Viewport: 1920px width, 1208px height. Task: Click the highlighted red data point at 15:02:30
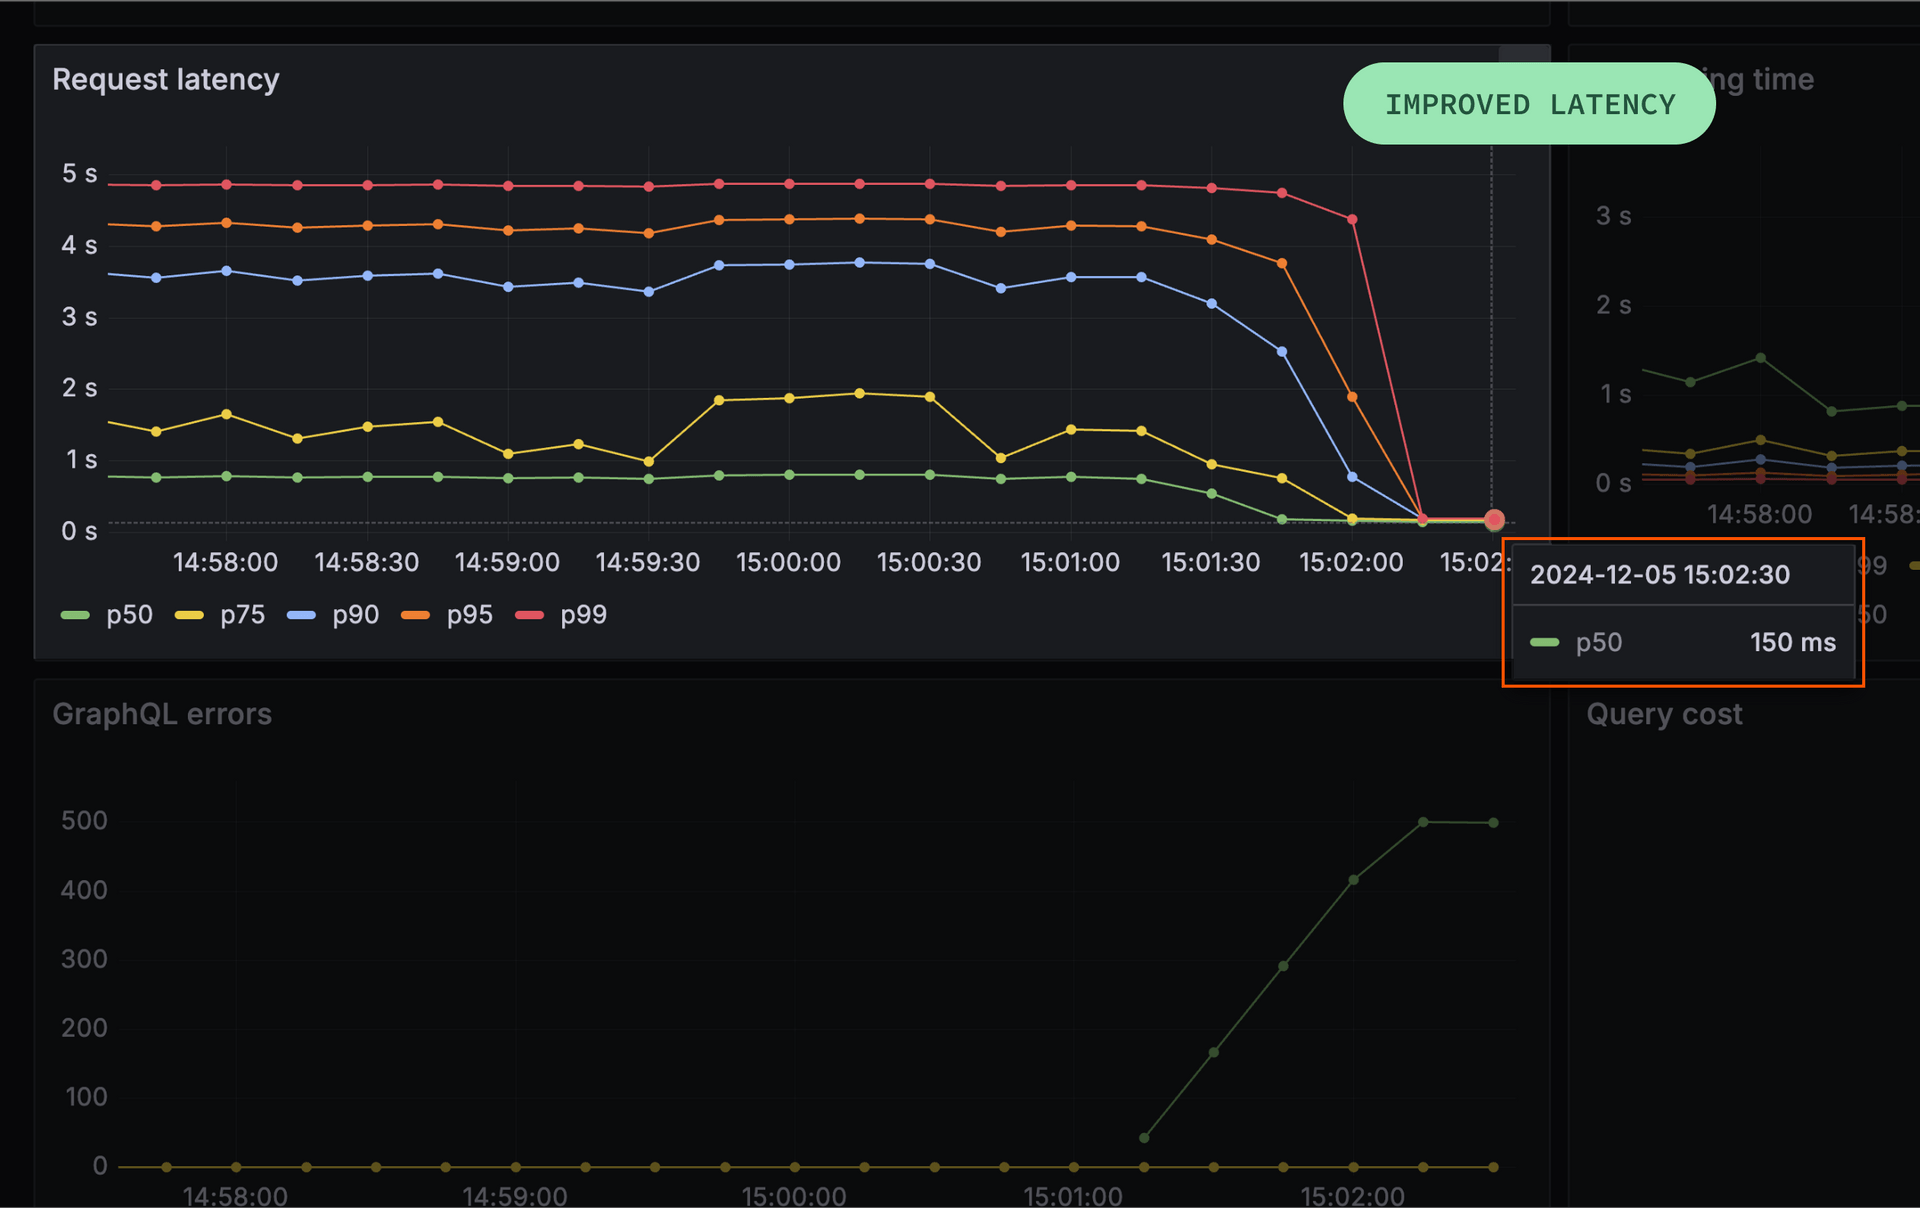tap(1494, 520)
